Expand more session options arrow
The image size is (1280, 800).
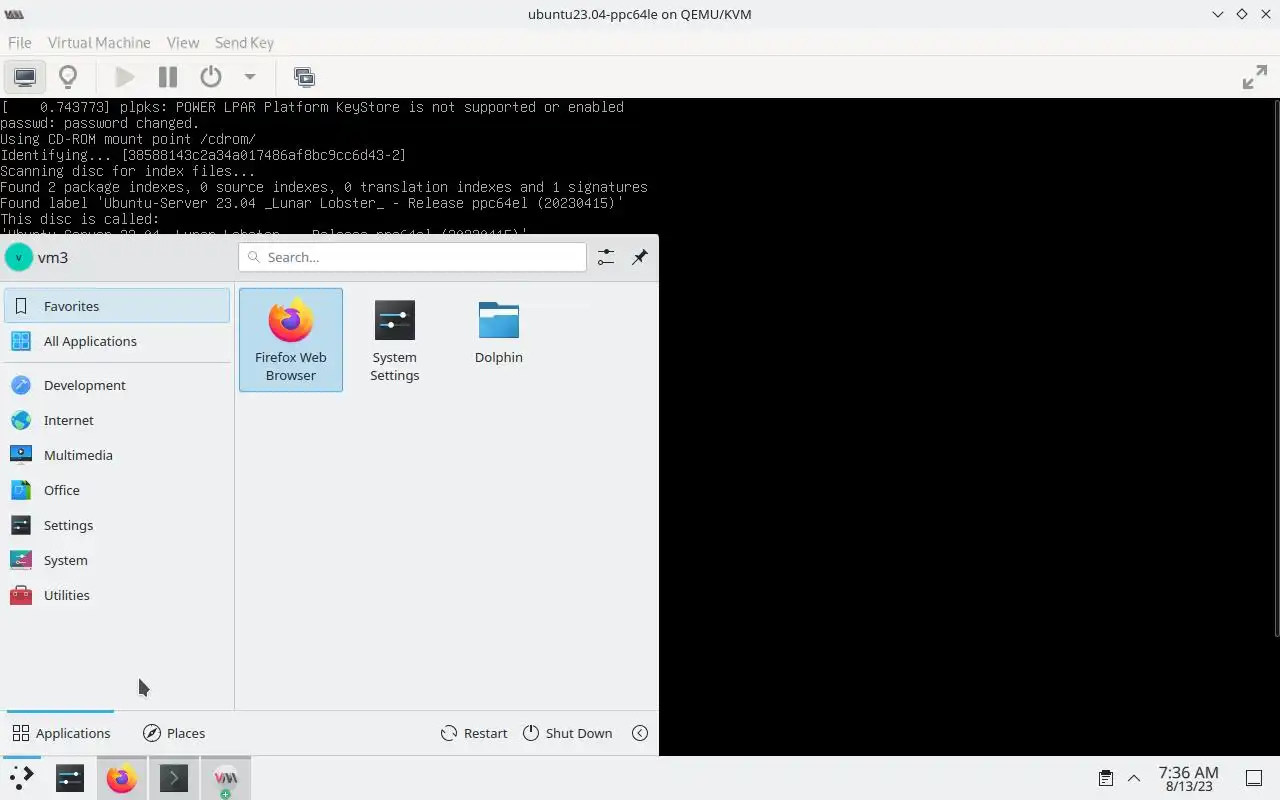coord(640,733)
